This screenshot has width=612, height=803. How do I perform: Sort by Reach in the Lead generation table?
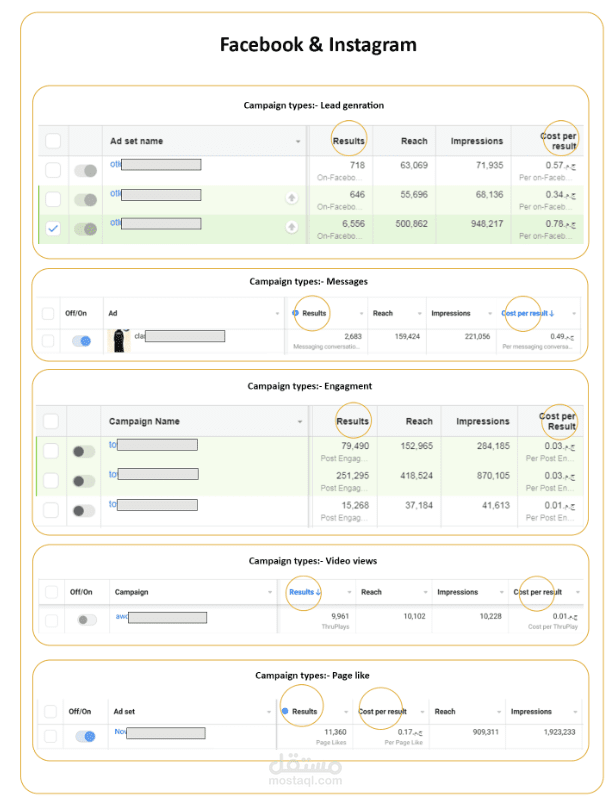tap(414, 141)
